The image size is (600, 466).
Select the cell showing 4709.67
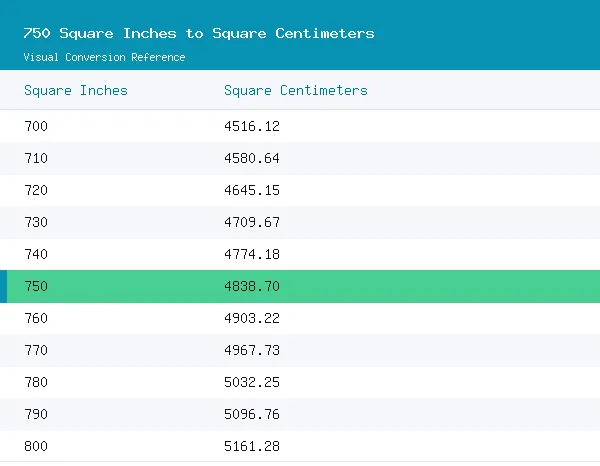[252, 222]
